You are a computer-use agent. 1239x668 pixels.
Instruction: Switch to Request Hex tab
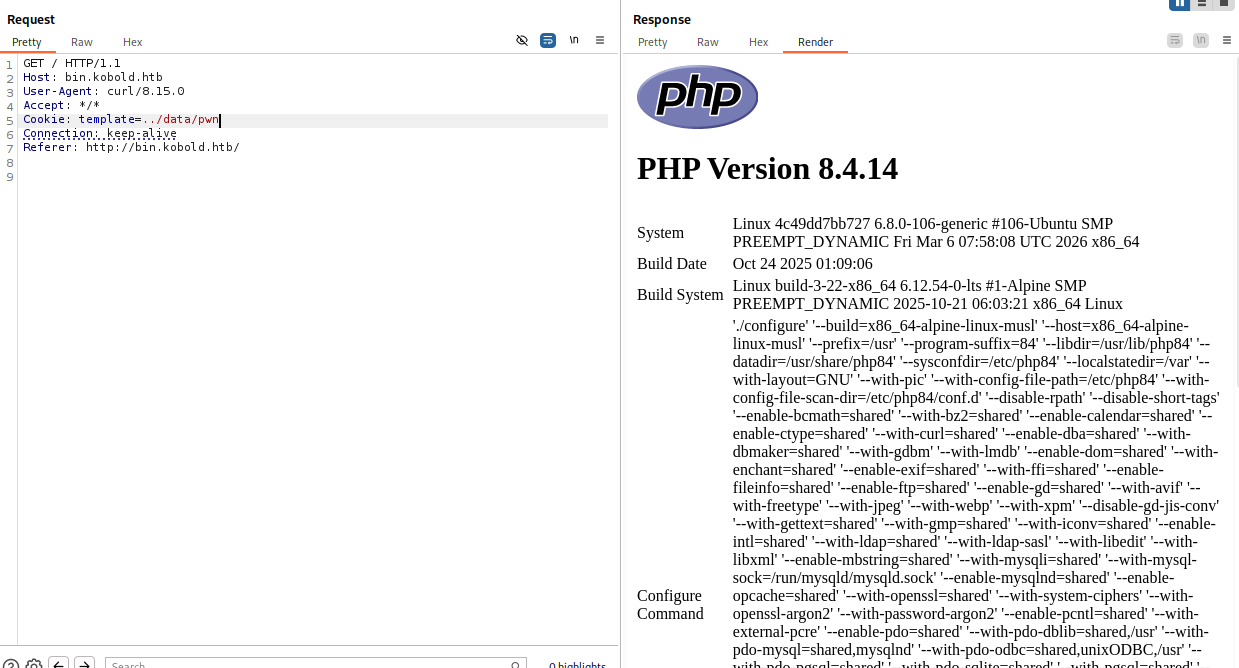click(x=133, y=42)
